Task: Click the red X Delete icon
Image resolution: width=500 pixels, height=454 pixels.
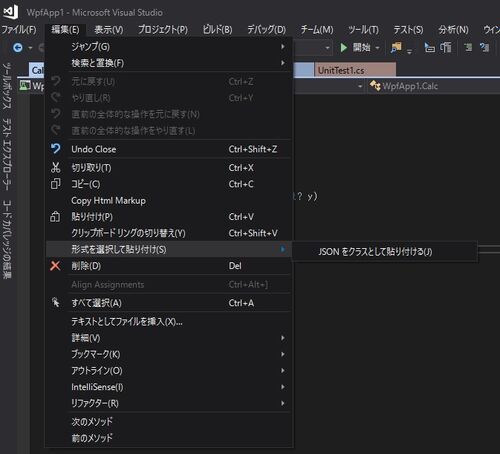Action: point(55,266)
